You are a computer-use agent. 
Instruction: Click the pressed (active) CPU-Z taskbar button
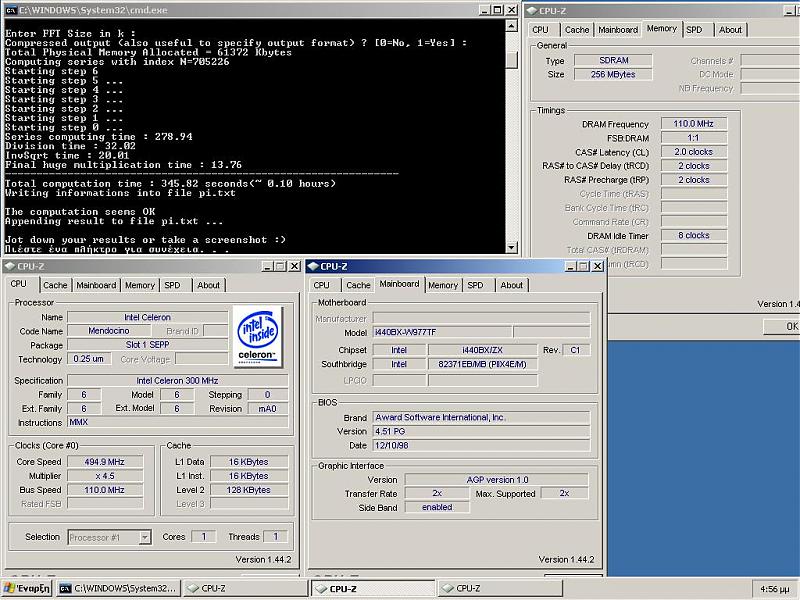tap(372, 588)
